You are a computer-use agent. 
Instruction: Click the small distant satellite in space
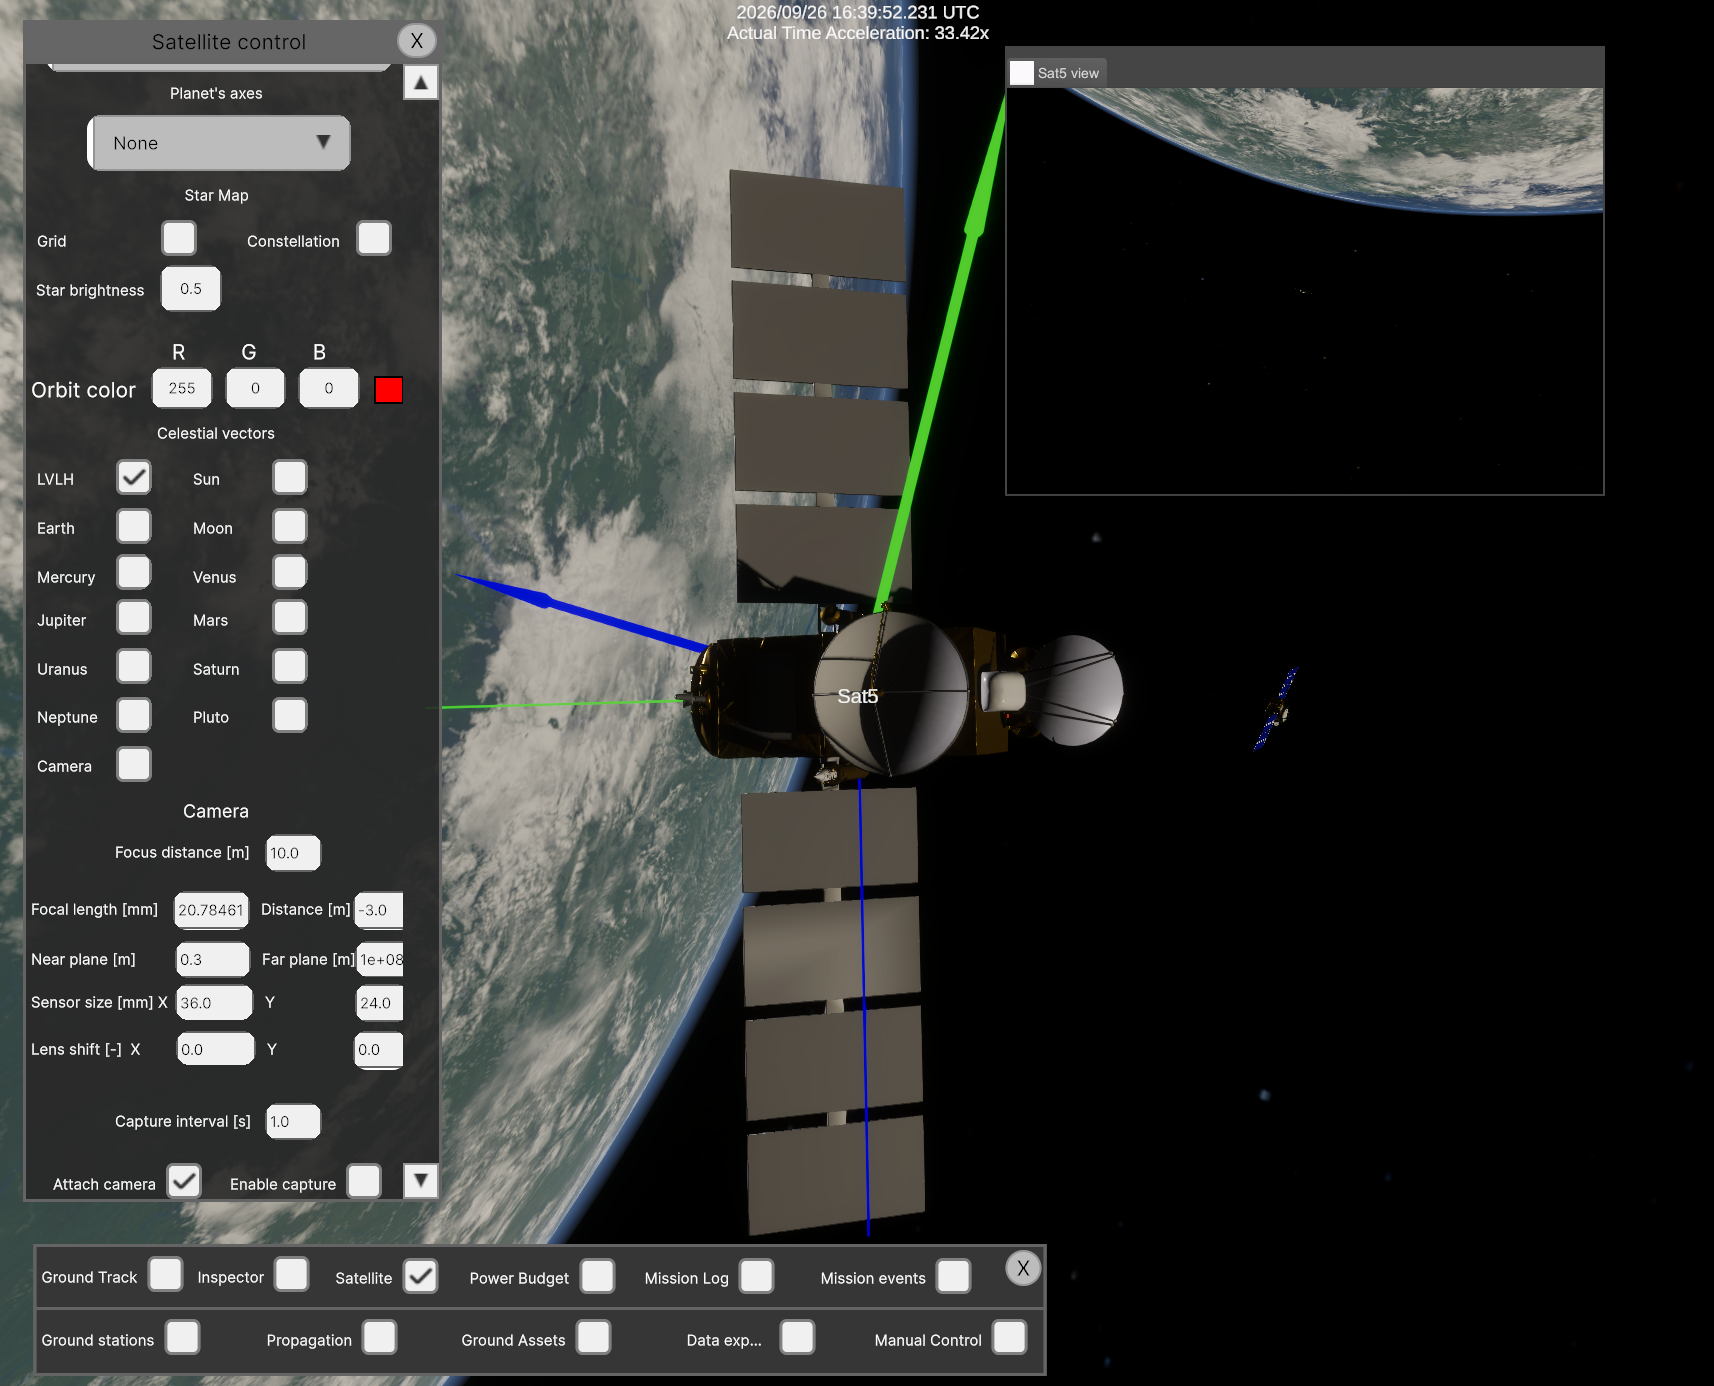tap(1276, 710)
